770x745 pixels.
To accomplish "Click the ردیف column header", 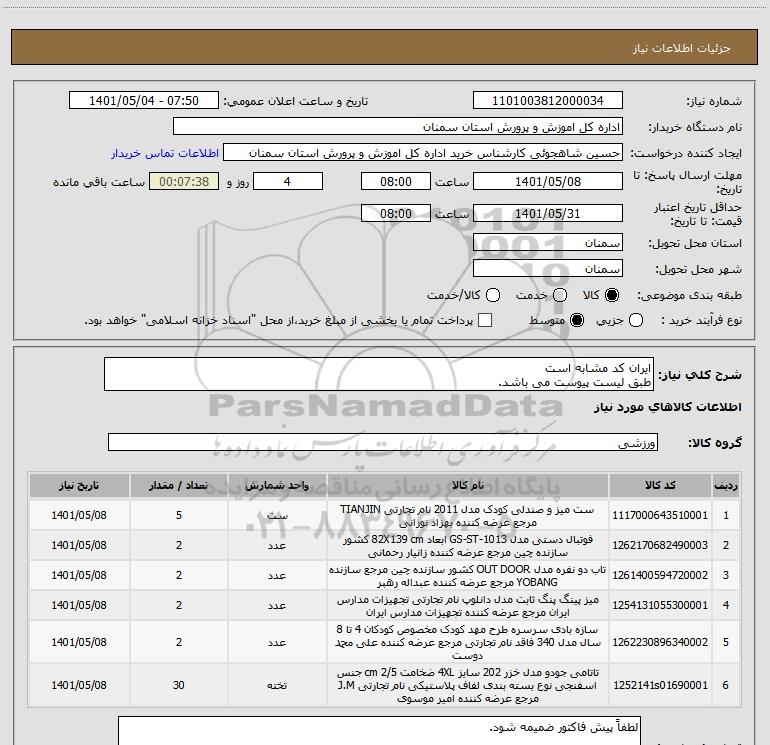I will (725, 486).
